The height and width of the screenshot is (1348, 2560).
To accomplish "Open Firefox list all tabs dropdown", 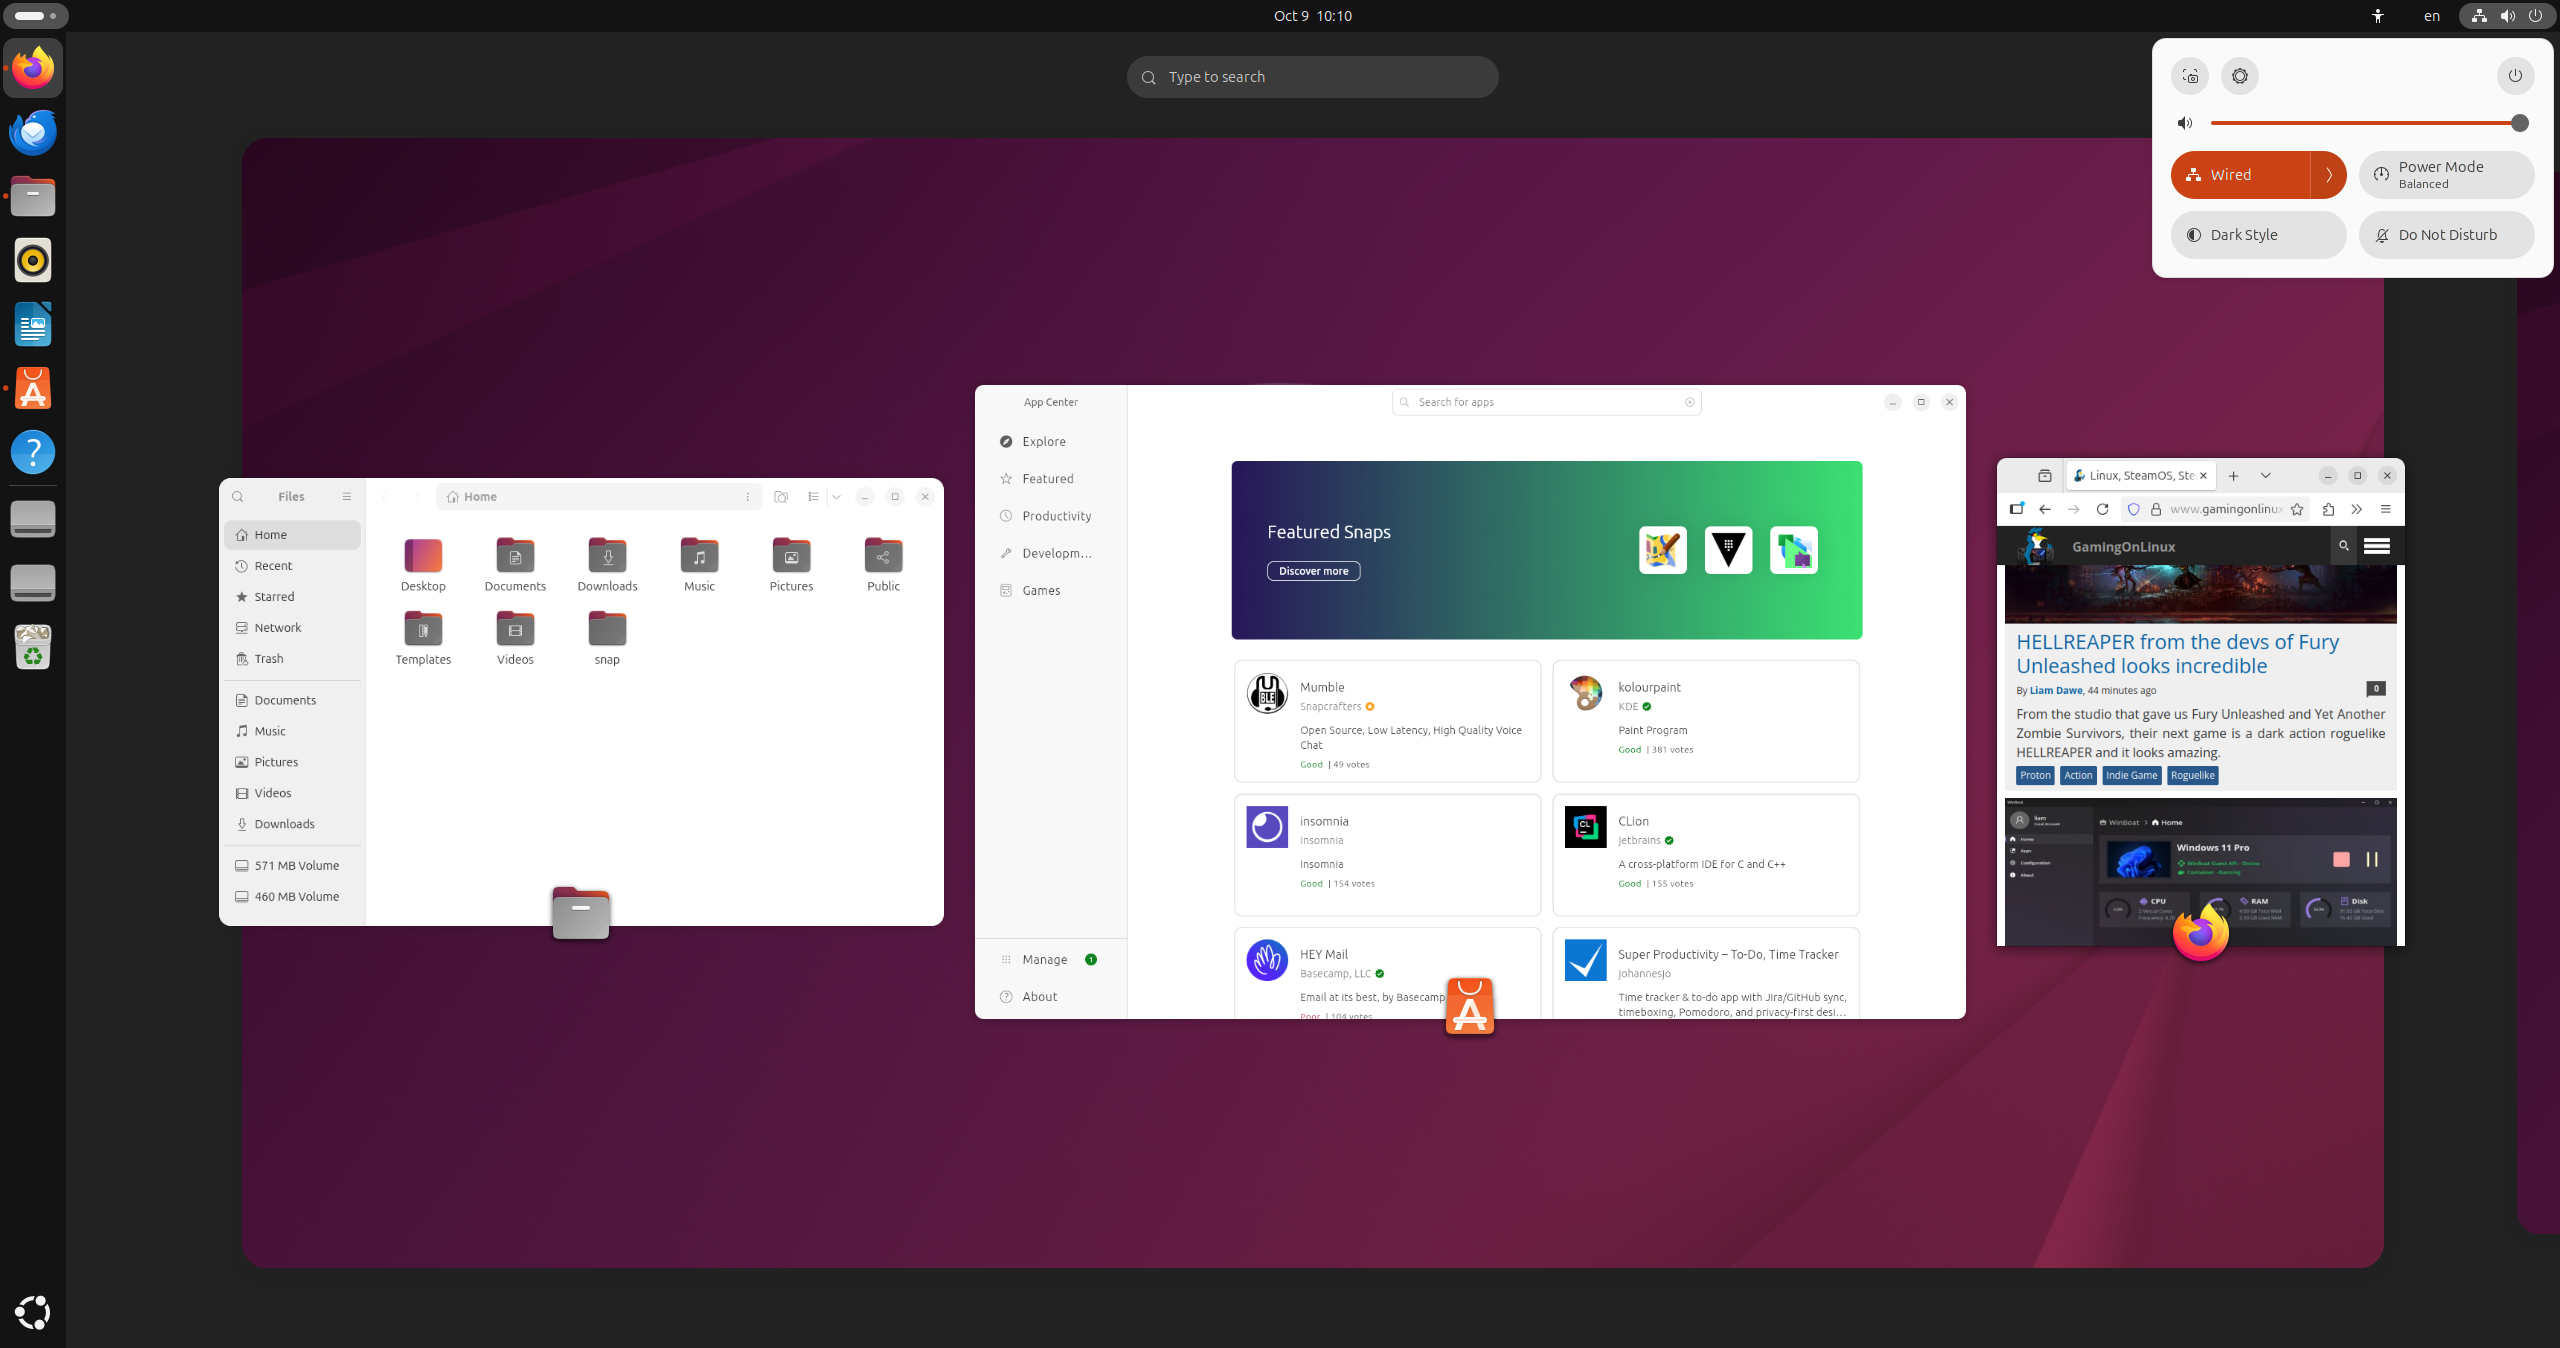I will coord(2266,476).
